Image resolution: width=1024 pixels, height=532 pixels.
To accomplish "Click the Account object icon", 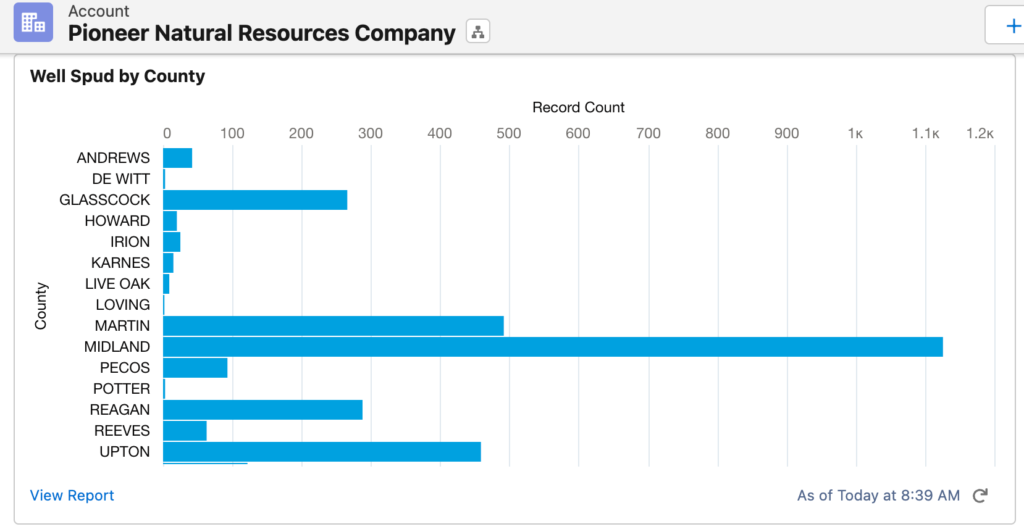I will pyautogui.click(x=33, y=22).
